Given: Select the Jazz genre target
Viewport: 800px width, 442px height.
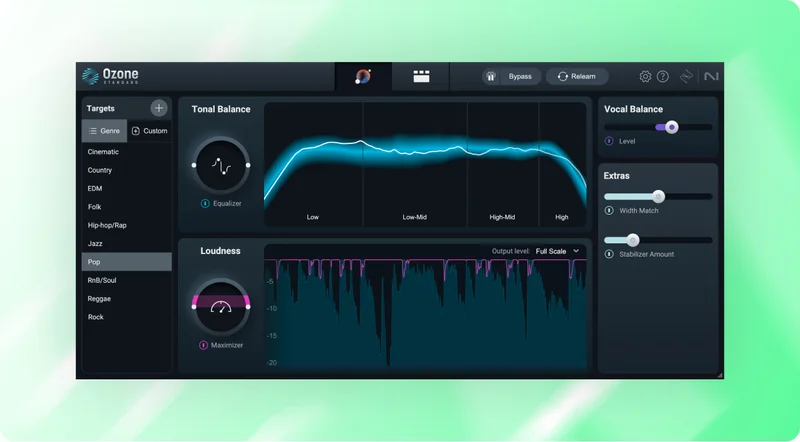Looking at the screenshot, I should 127,243.
